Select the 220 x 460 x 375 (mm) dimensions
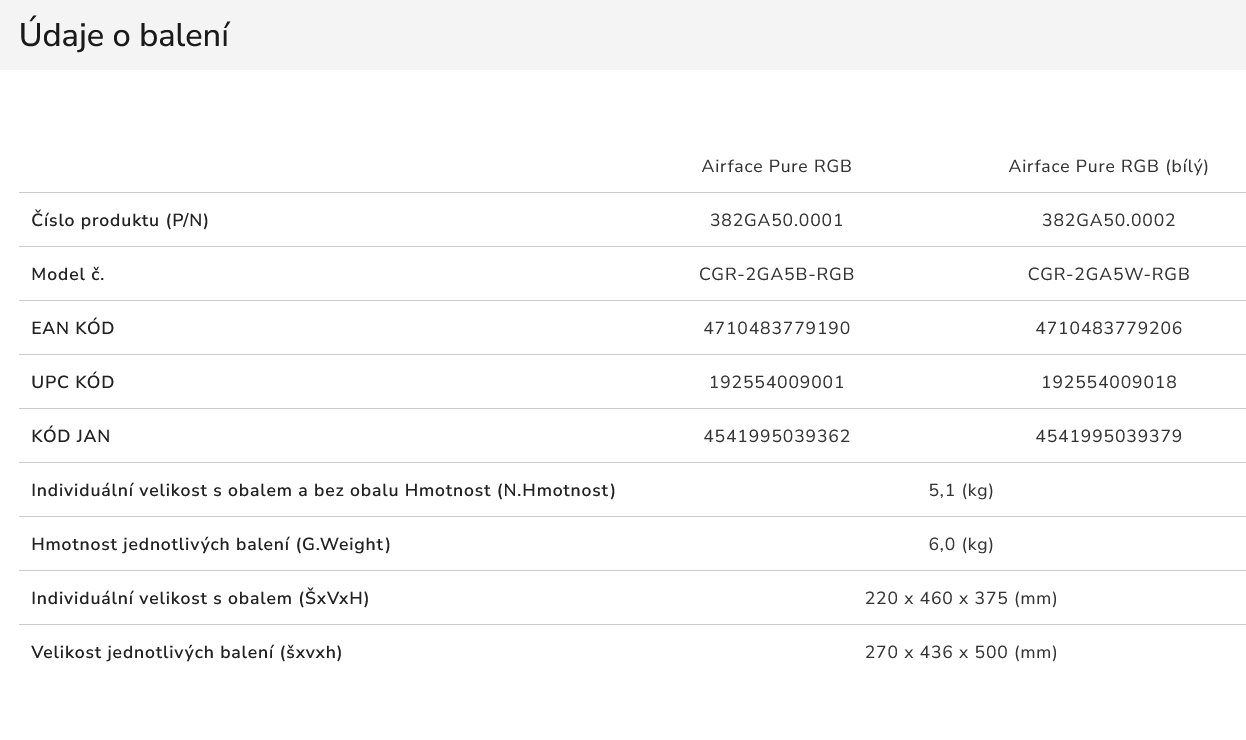 click(x=960, y=598)
